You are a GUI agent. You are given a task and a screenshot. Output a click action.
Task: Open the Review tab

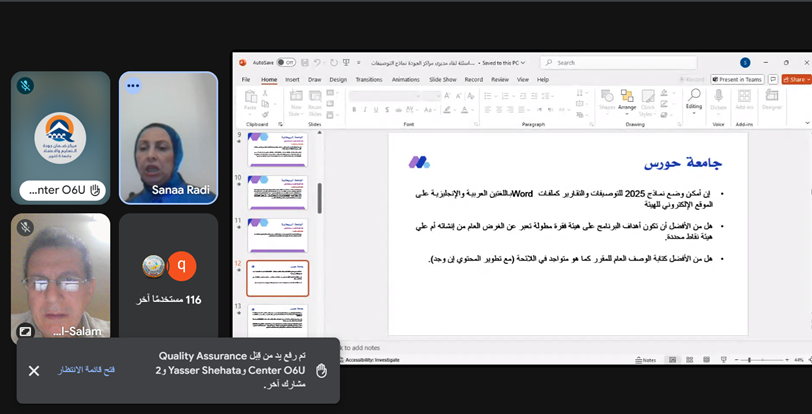500,80
